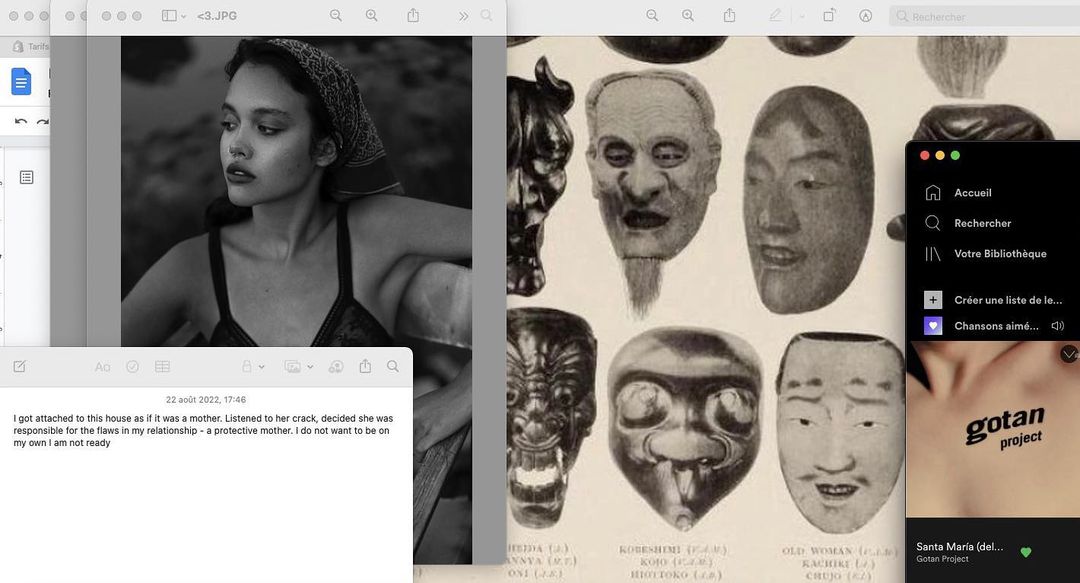This screenshot has height=583, width=1080.
Task: Expand the note lock dropdown
Action: pyautogui.click(x=253, y=367)
